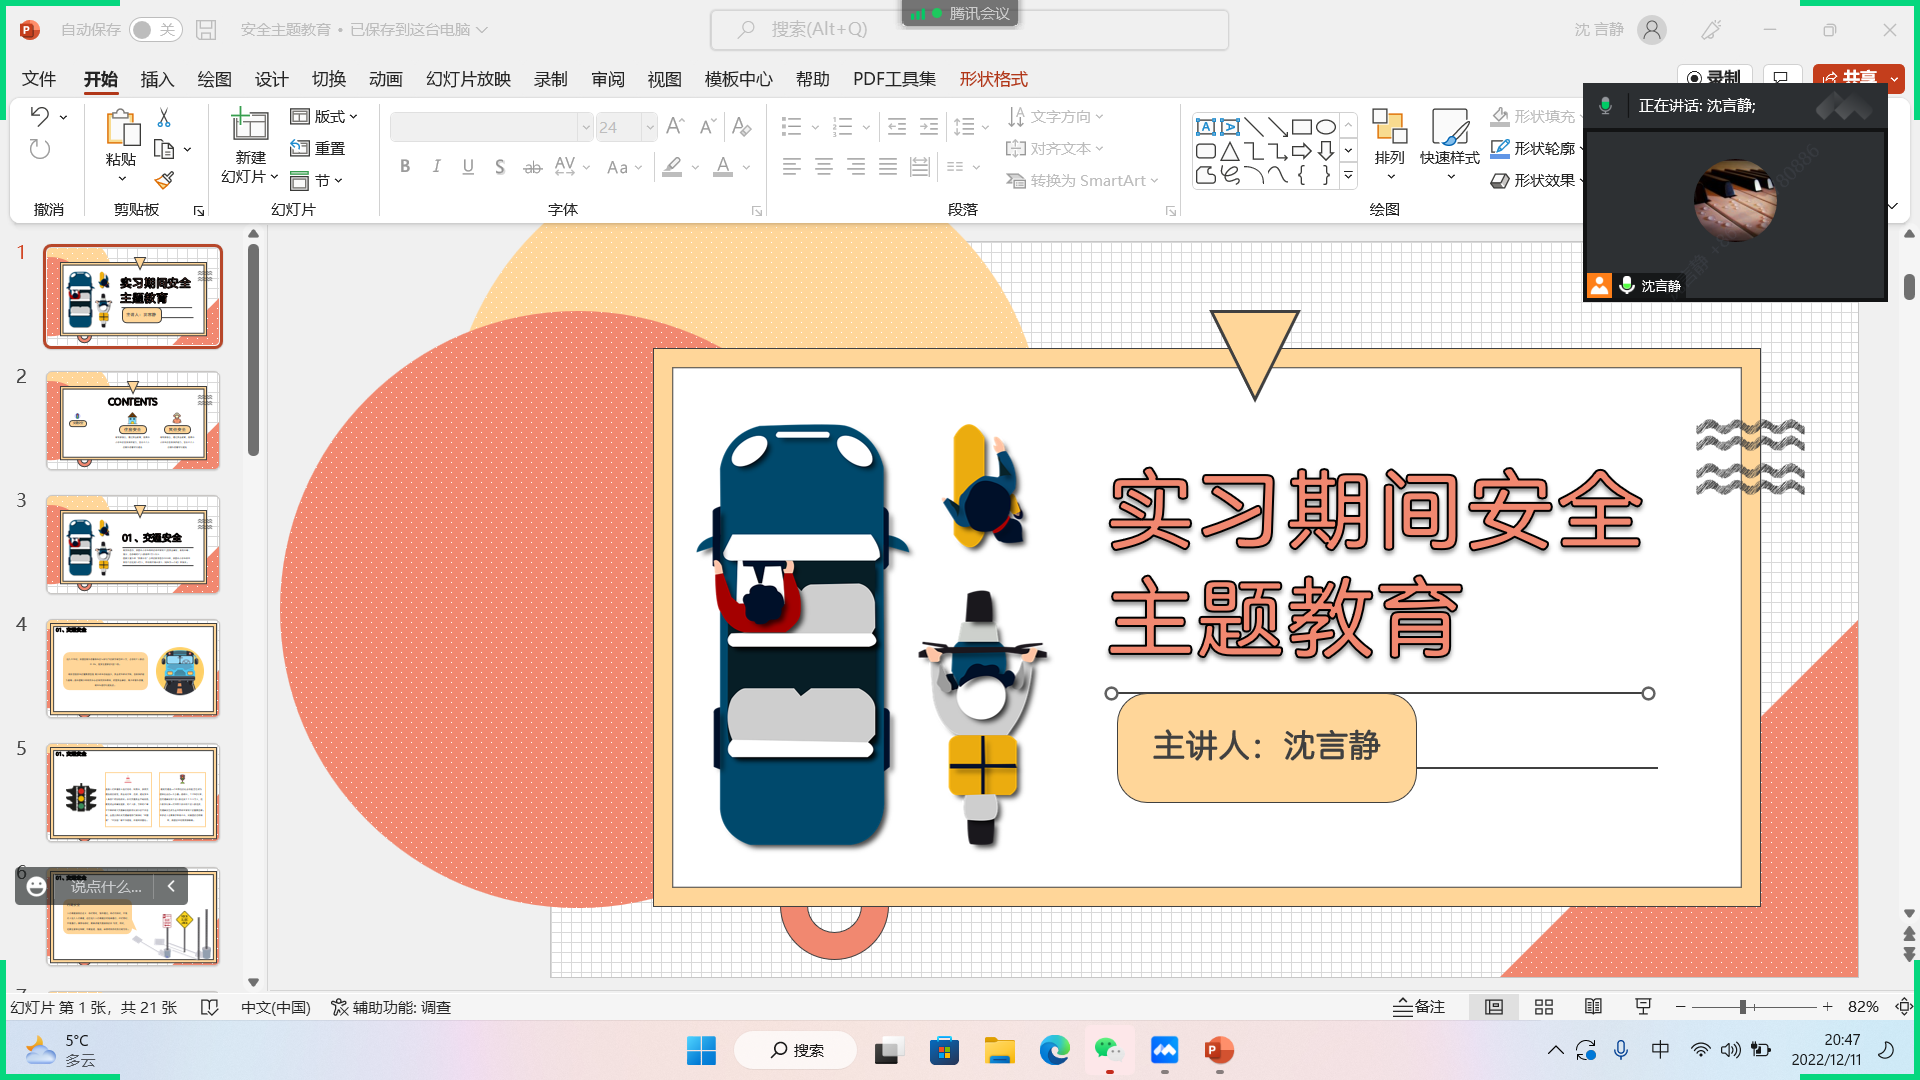The height and width of the screenshot is (1080, 1920).
Task: Click the Undo arrow icon
Action: coord(40,116)
